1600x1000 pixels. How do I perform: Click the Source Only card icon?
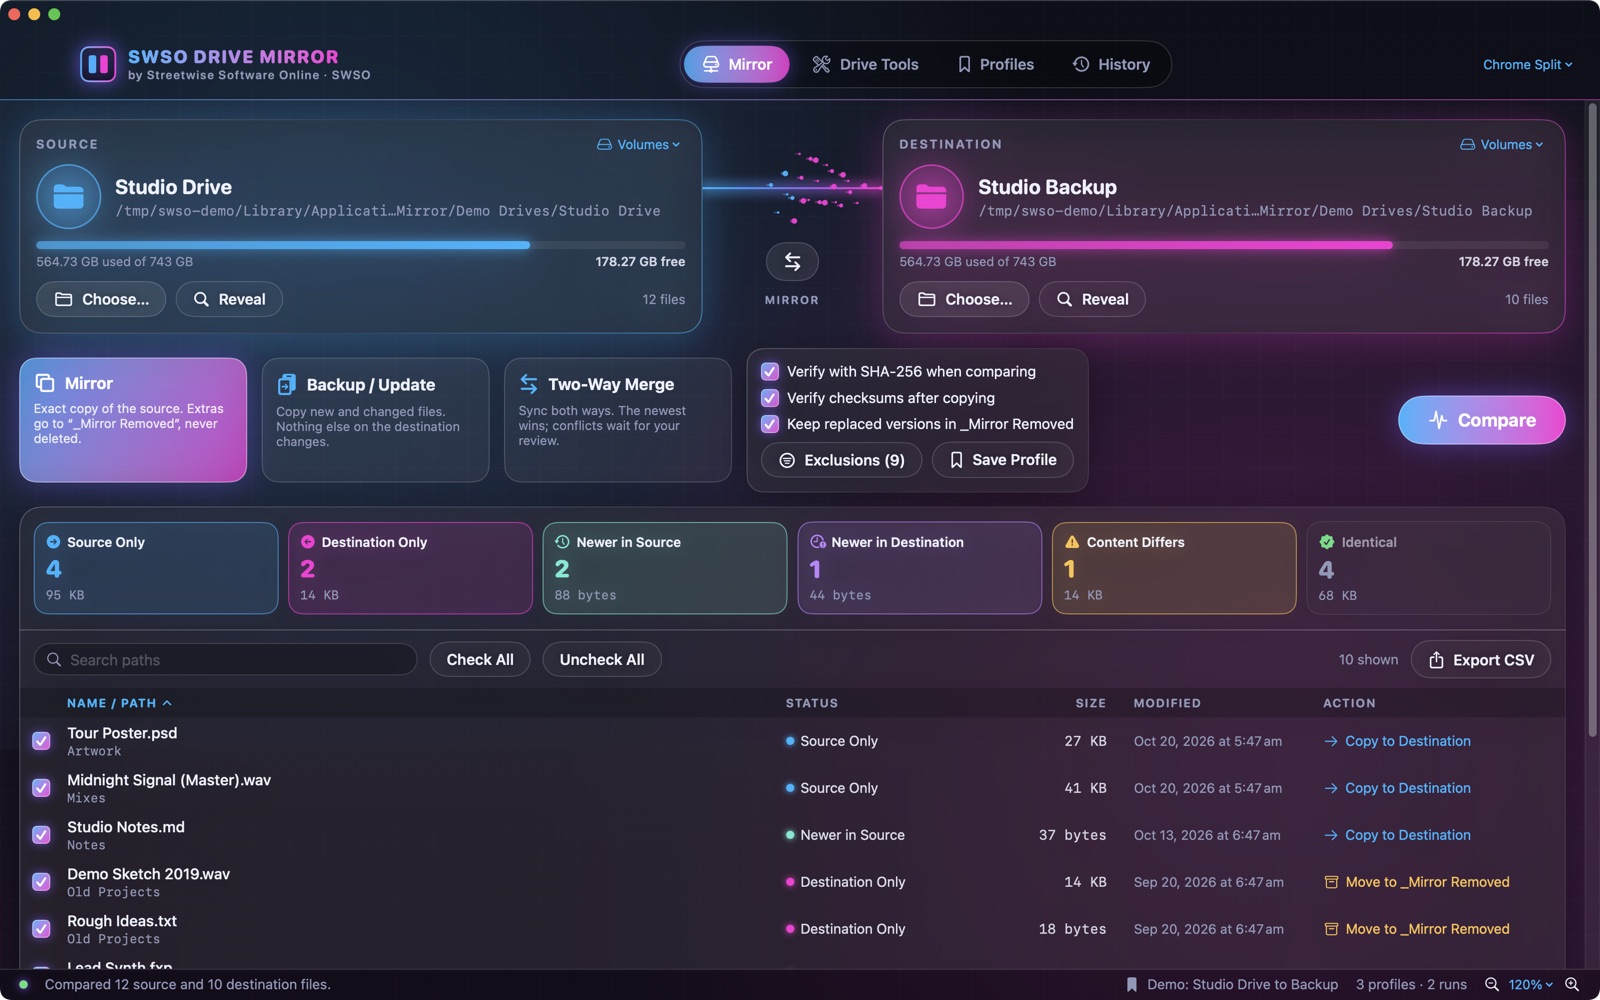[x=54, y=542]
